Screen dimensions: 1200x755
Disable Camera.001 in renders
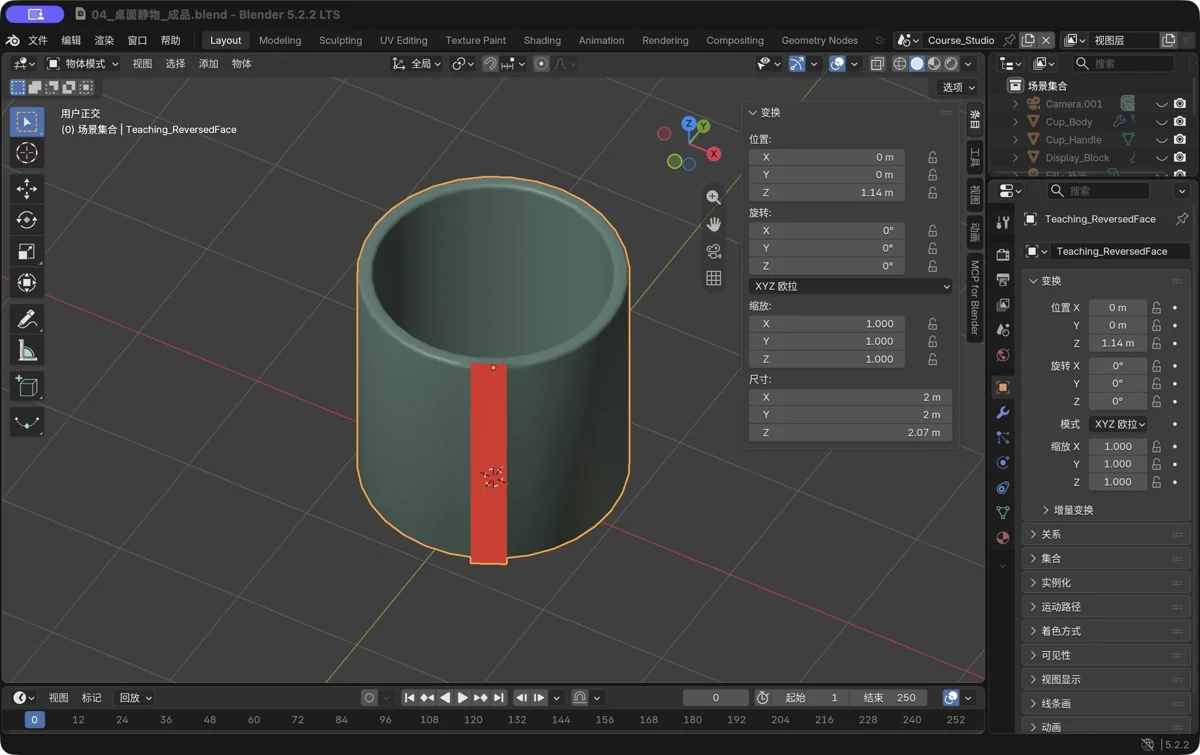click(x=1180, y=104)
